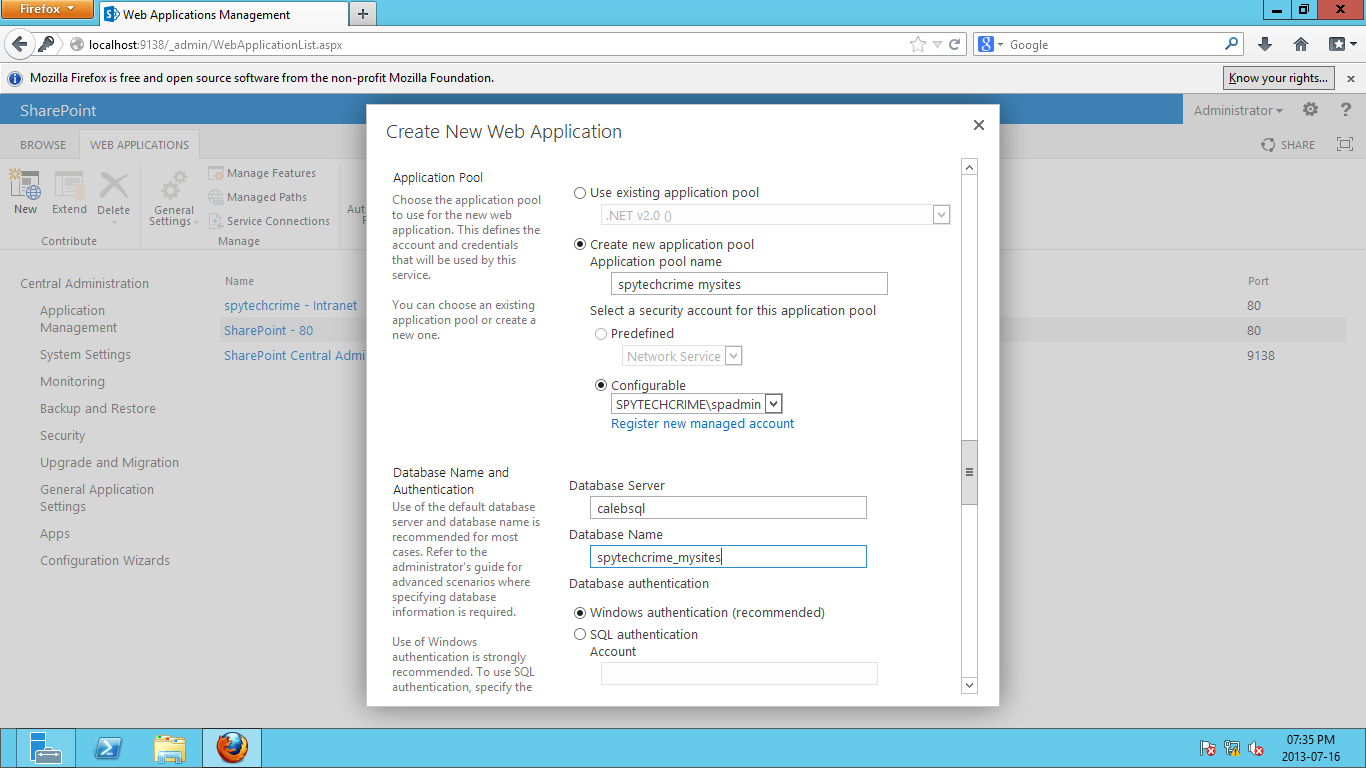This screenshot has height=768, width=1366.
Task: Open the Firefox downloads arrow
Action: (x=1265, y=44)
